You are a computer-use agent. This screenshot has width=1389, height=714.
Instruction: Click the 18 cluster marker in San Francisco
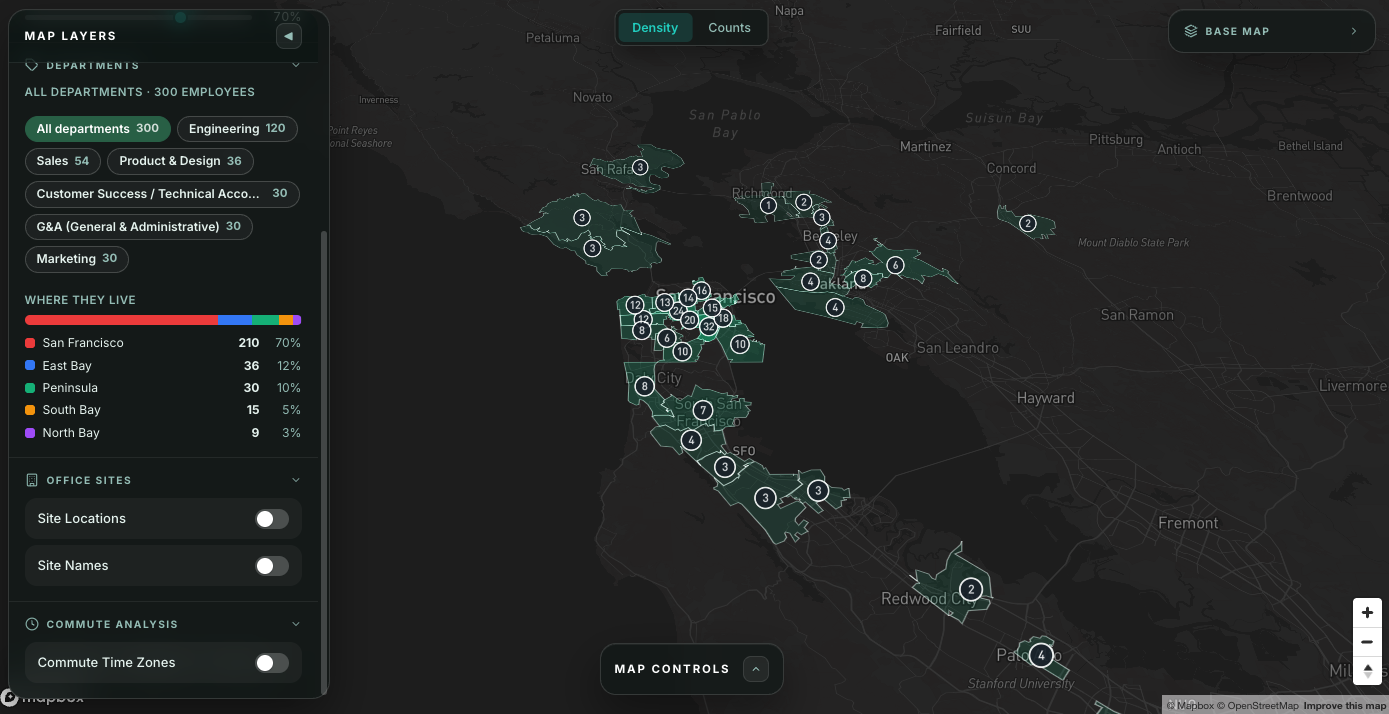click(723, 318)
